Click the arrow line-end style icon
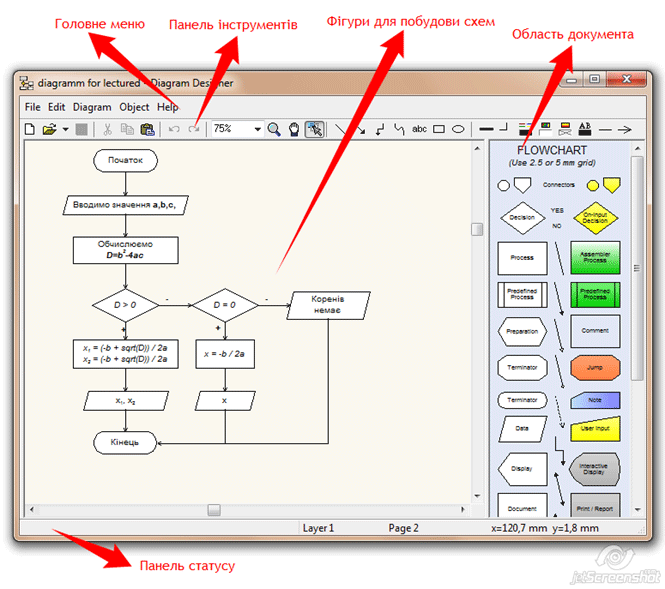The height and width of the screenshot is (589, 665). [x=625, y=129]
